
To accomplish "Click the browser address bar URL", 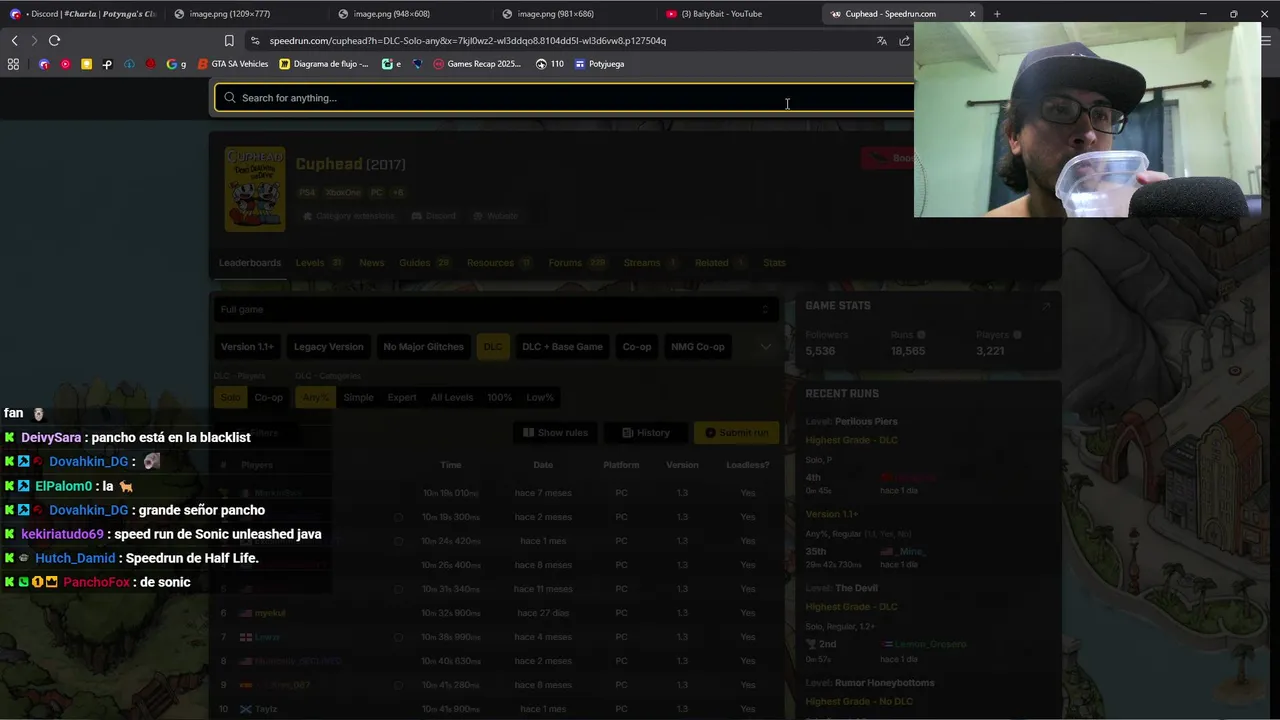I will tap(467, 41).
